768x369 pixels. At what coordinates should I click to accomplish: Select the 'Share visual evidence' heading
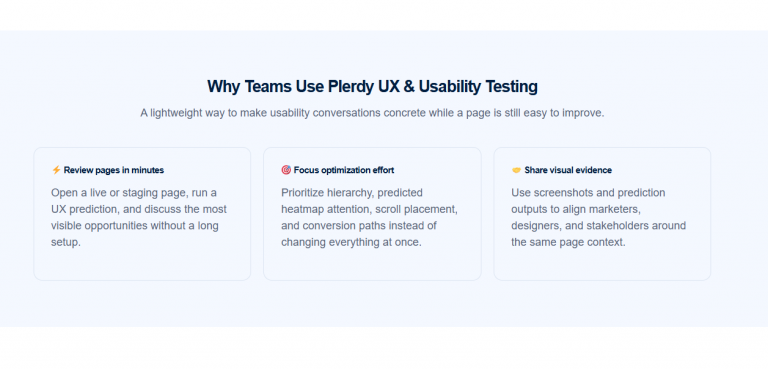pyautogui.click(x=568, y=170)
